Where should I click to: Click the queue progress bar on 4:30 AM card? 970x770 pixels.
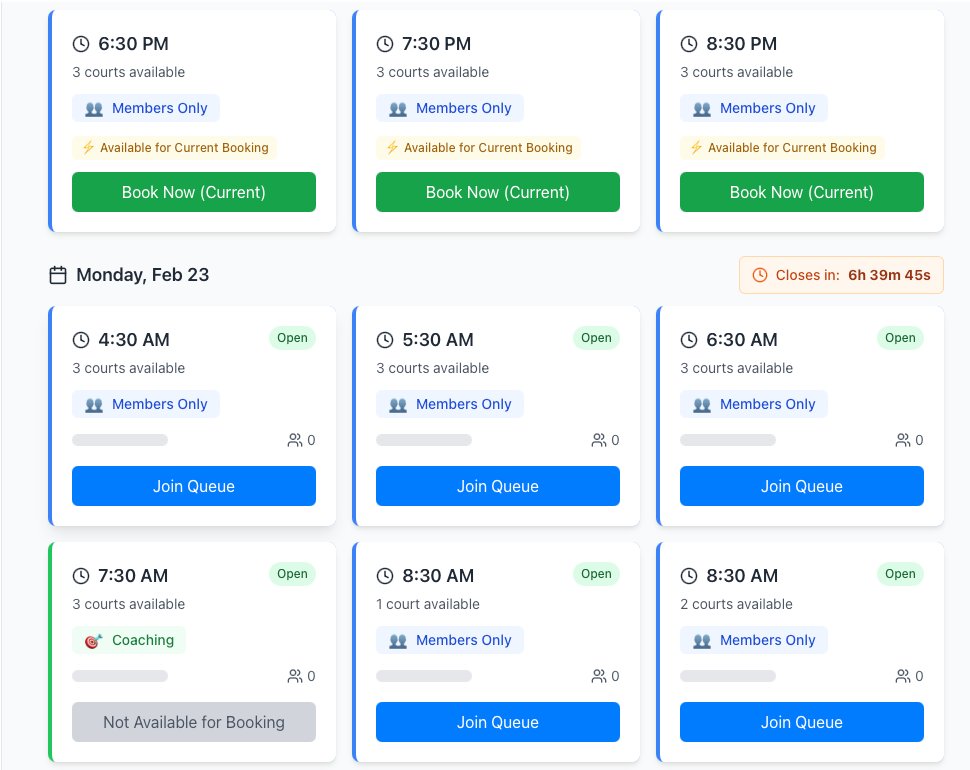point(120,440)
